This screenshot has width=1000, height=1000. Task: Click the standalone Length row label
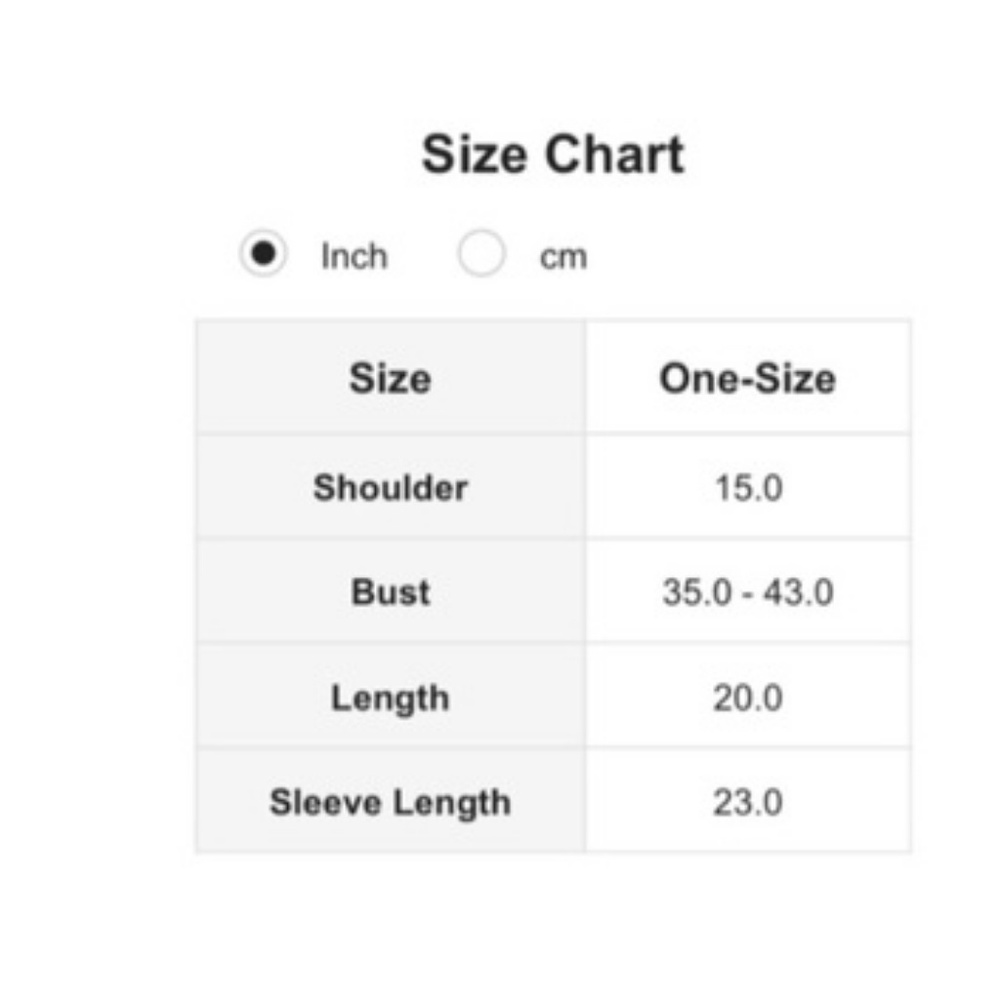click(390, 697)
